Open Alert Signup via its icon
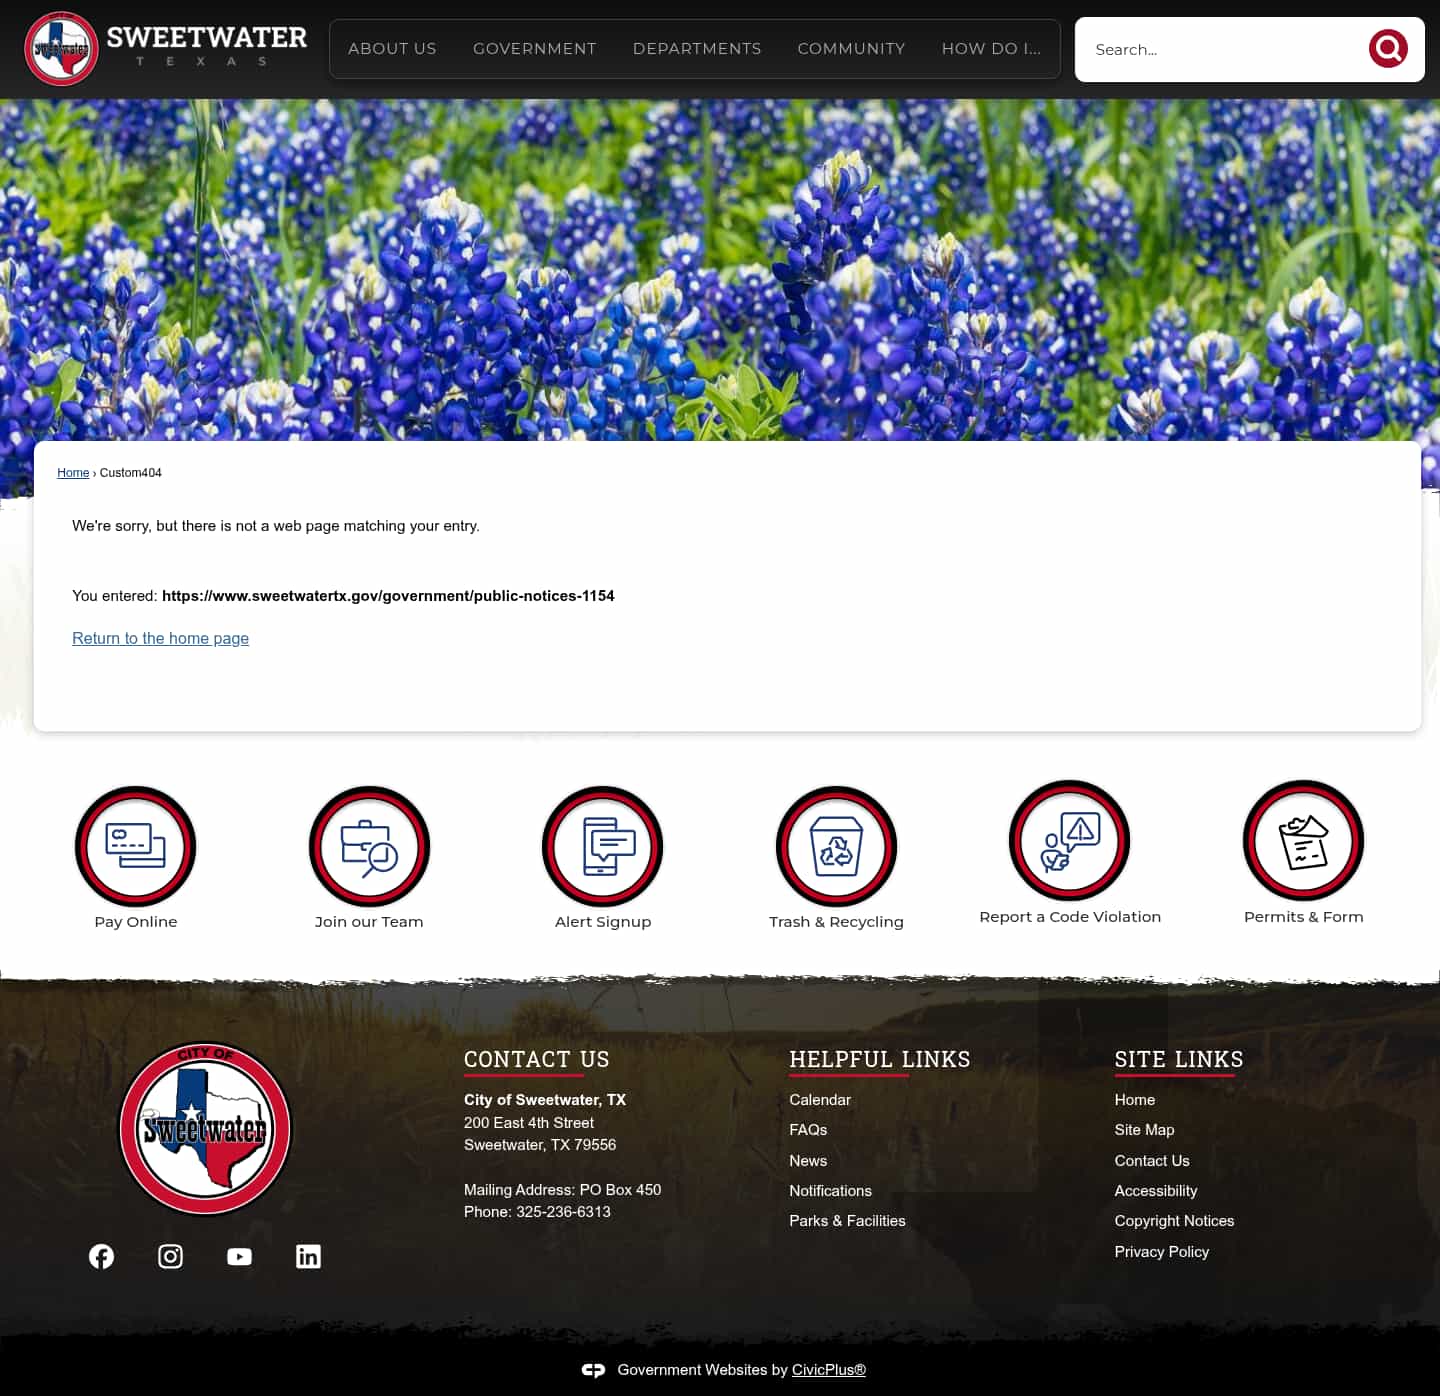1440x1396 pixels. point(602,846)
